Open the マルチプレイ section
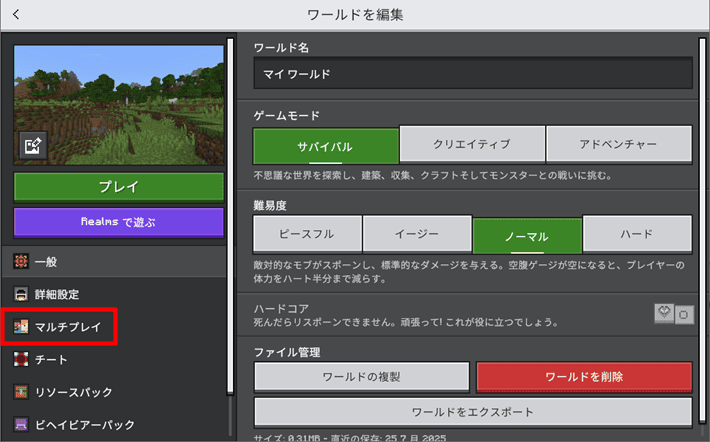The image size is (710, 442). pyautogui.click(x=114, y=327)
